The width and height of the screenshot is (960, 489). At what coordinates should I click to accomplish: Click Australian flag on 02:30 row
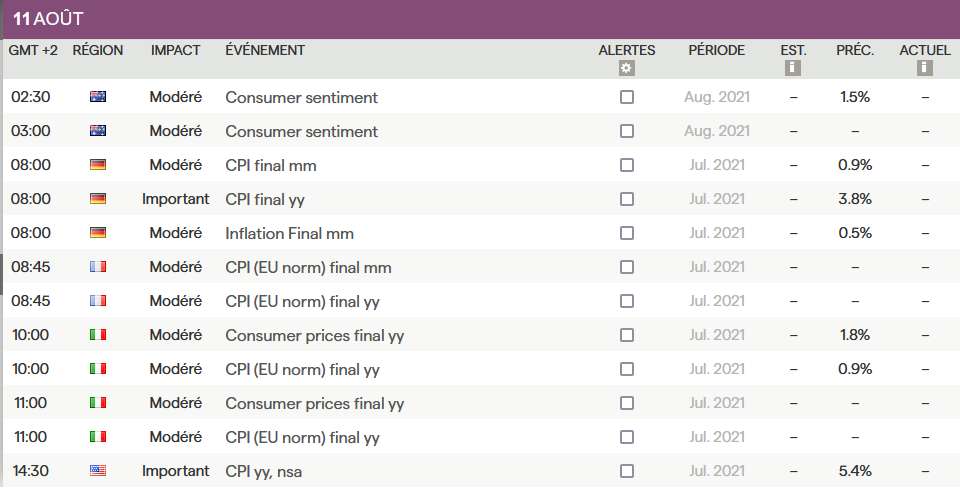(x=98, y=97)
